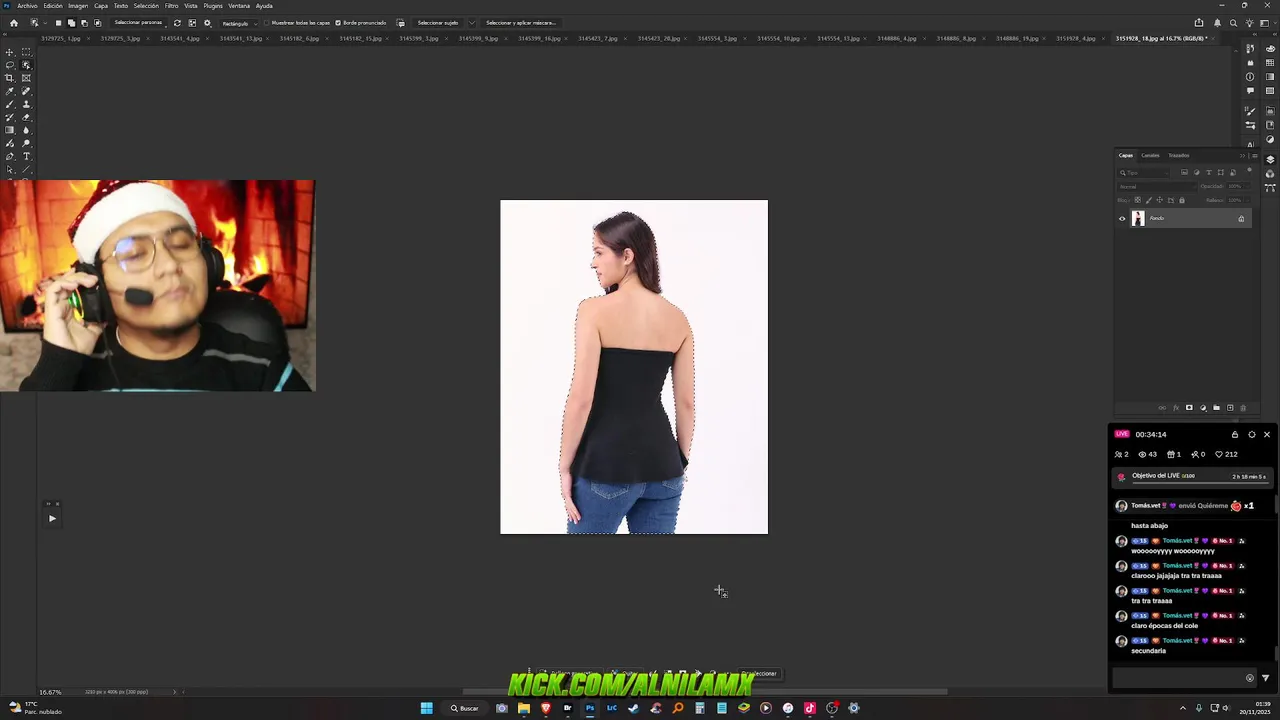Select the Clone Stamp tool
Image resolution: width=1280 pixels, height=720 pixels.
tap(26, 104)
